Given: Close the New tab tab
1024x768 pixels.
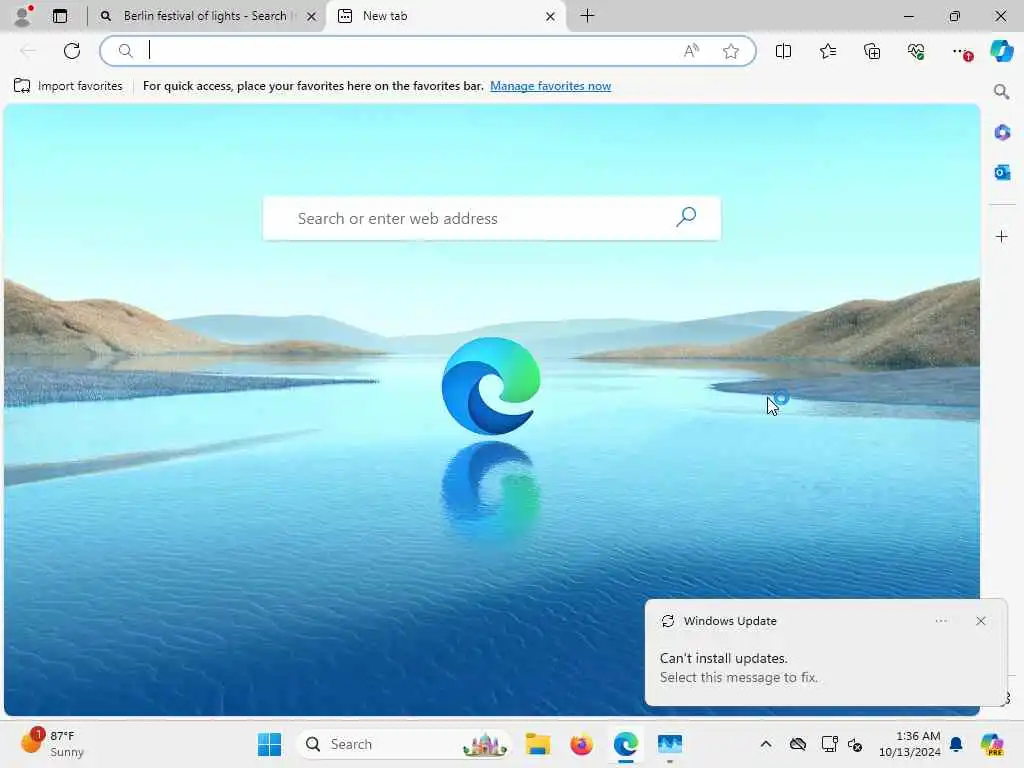Looking at the screenshot, I should (551, 16).
